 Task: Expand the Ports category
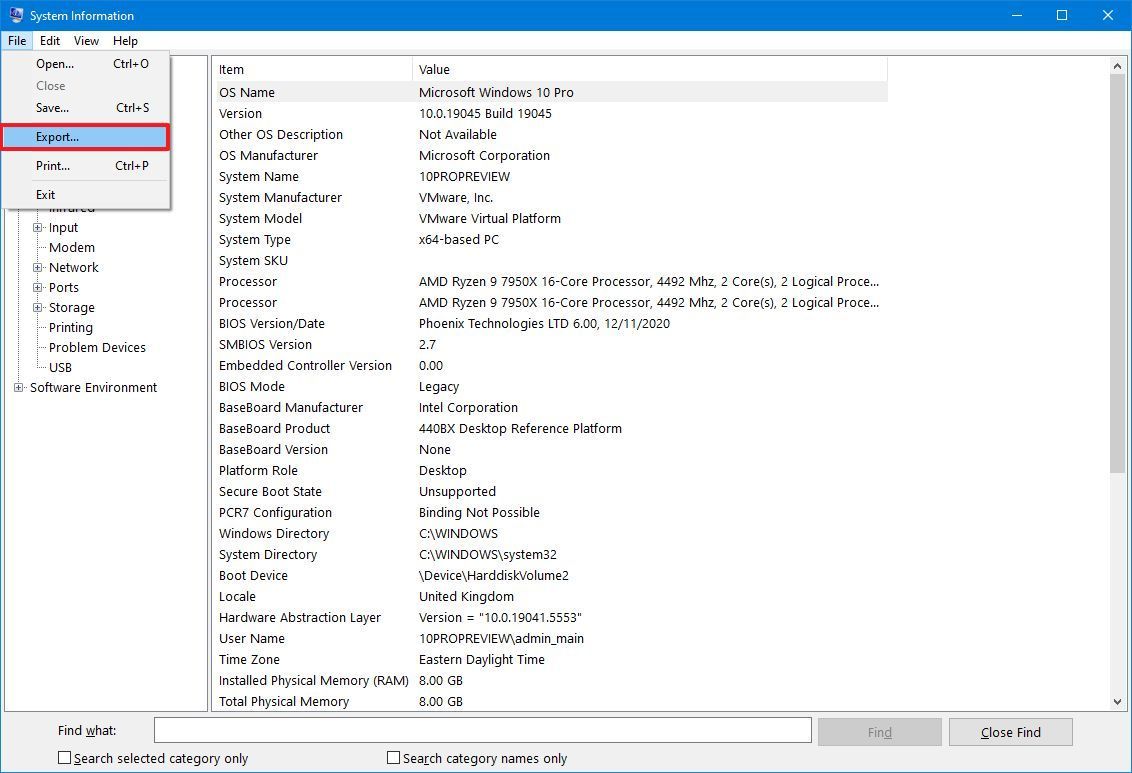pos(37,287)
